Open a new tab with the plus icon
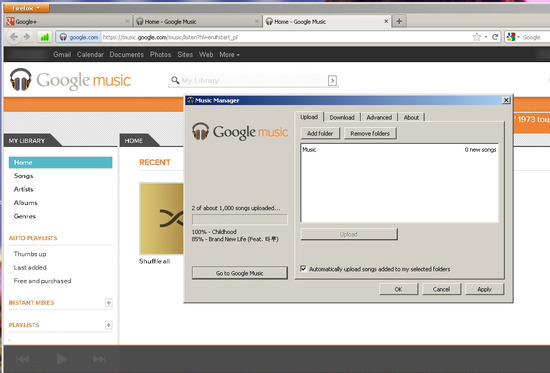The image size is (550, 373). click(399, 21)
